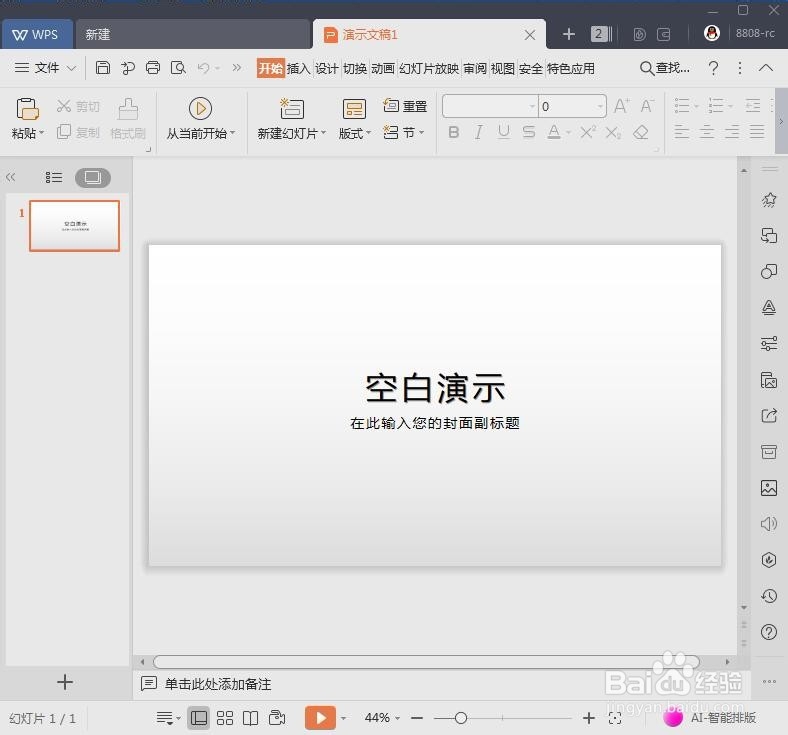Open the settings sliders icon in right sidebar

coord(769,344)
